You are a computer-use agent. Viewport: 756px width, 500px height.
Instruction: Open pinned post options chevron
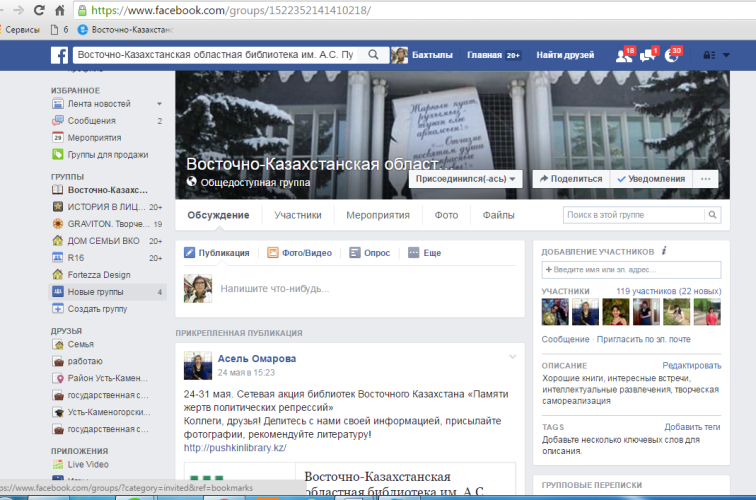(x=513, y=357)
